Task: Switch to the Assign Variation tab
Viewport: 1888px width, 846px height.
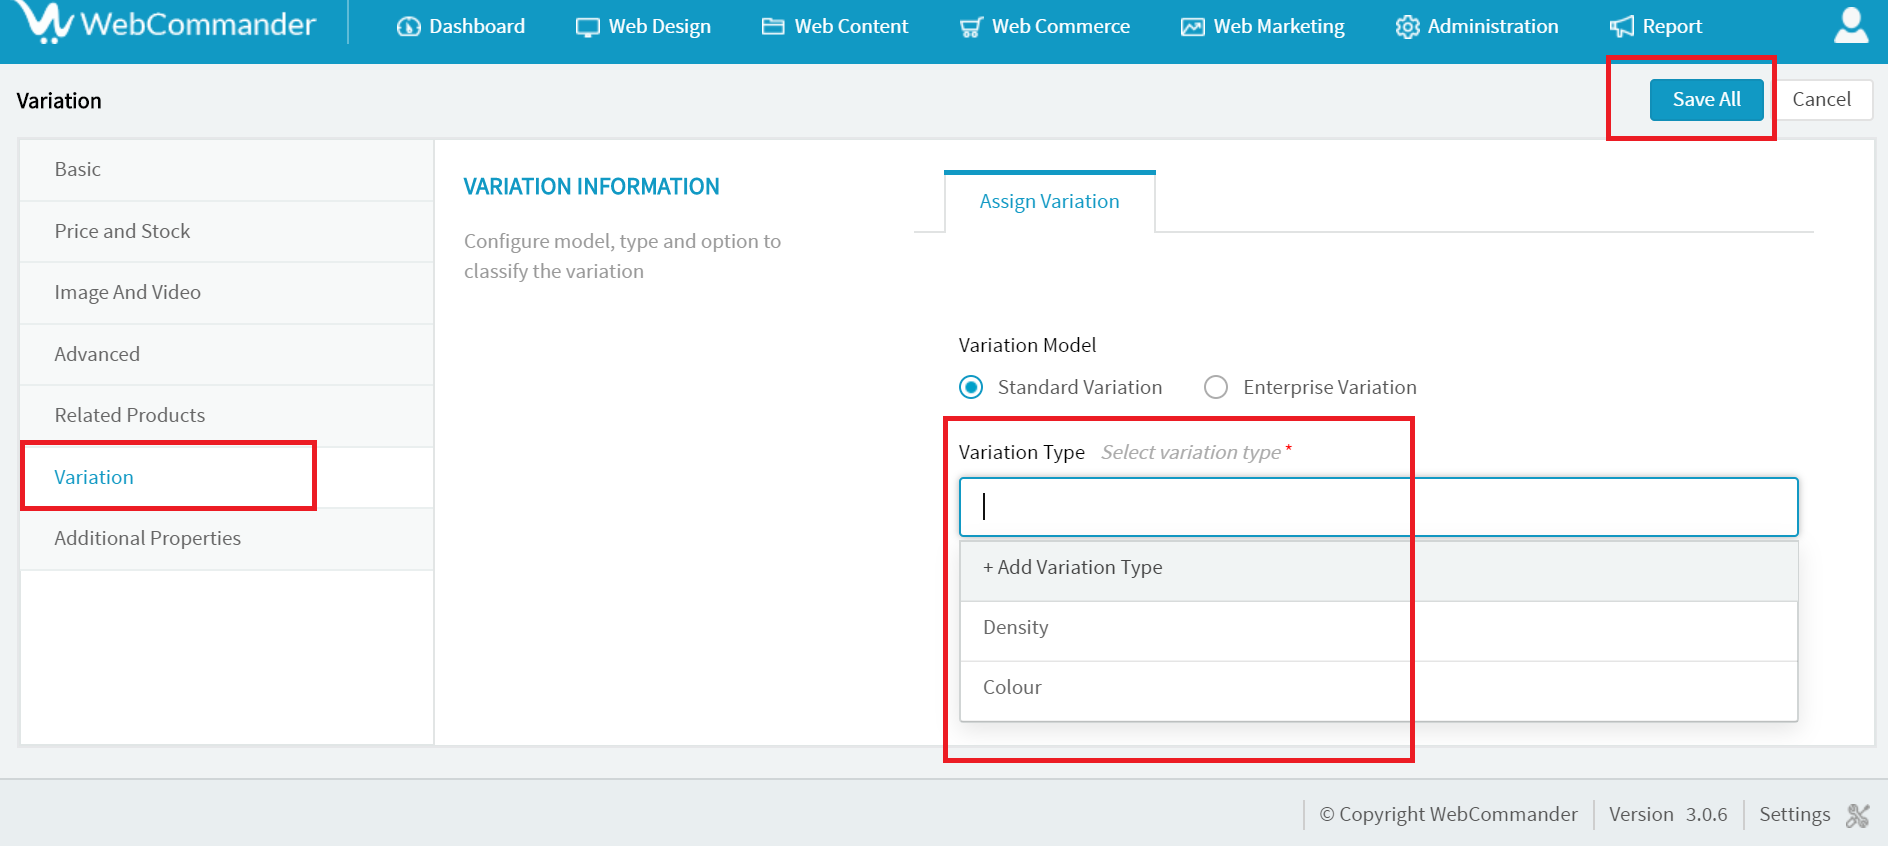Action: coord(1049,202)
